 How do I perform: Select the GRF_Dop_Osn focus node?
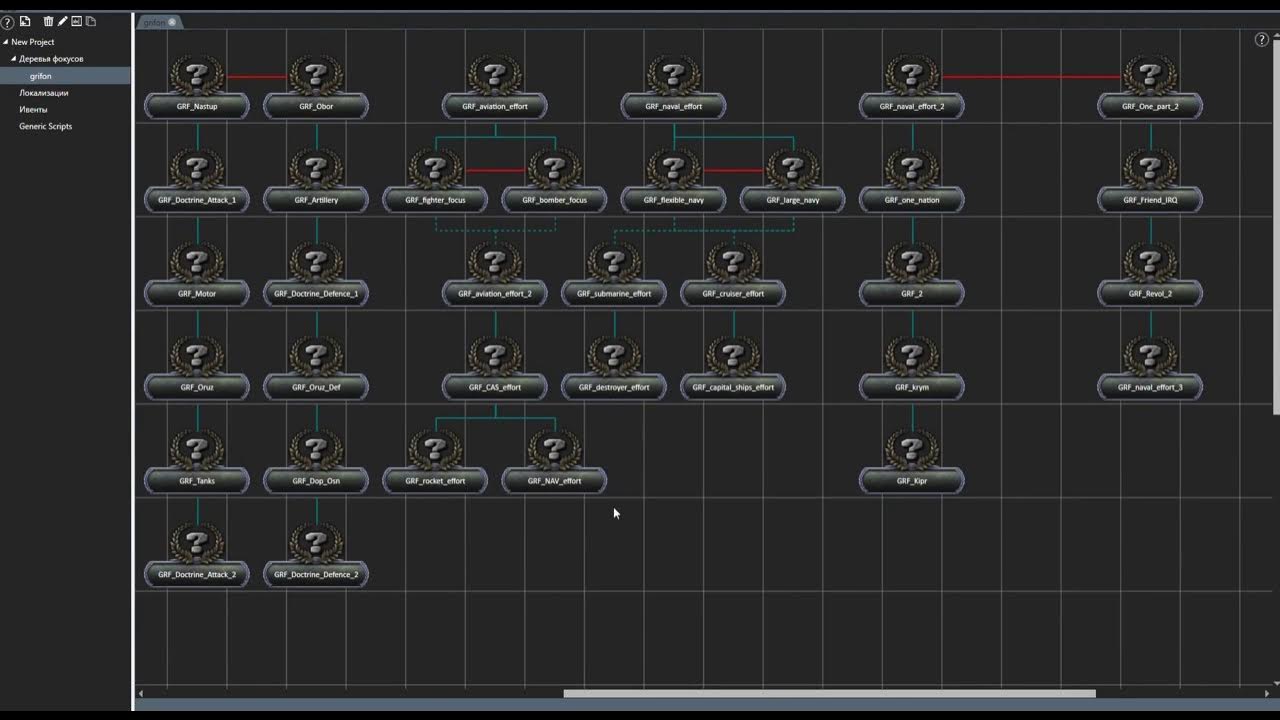(x=316, y=462)
